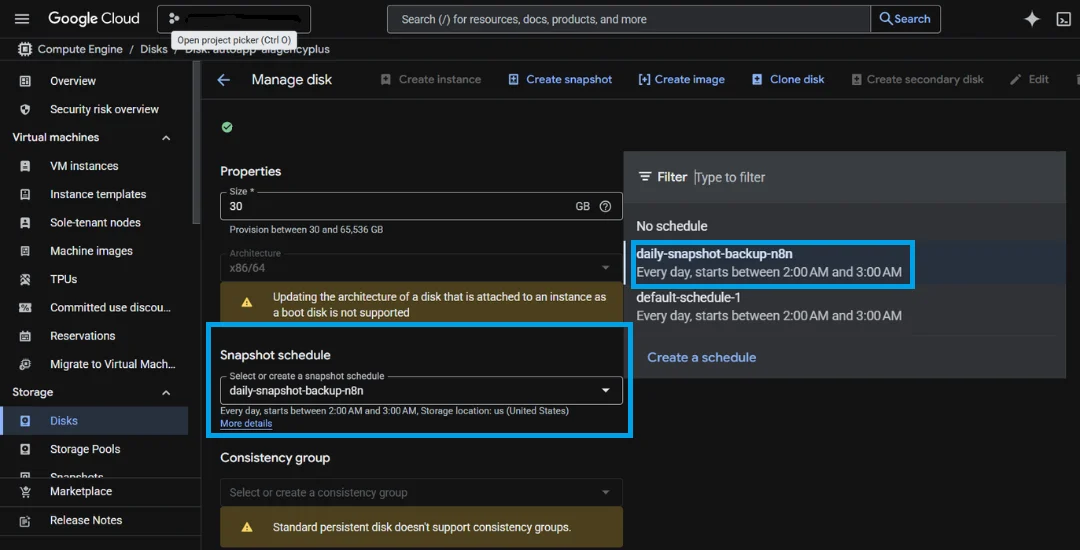Viewport: 1080px width, 550px height.
Task: Click the Google Cloud logo
Action: 94,19
